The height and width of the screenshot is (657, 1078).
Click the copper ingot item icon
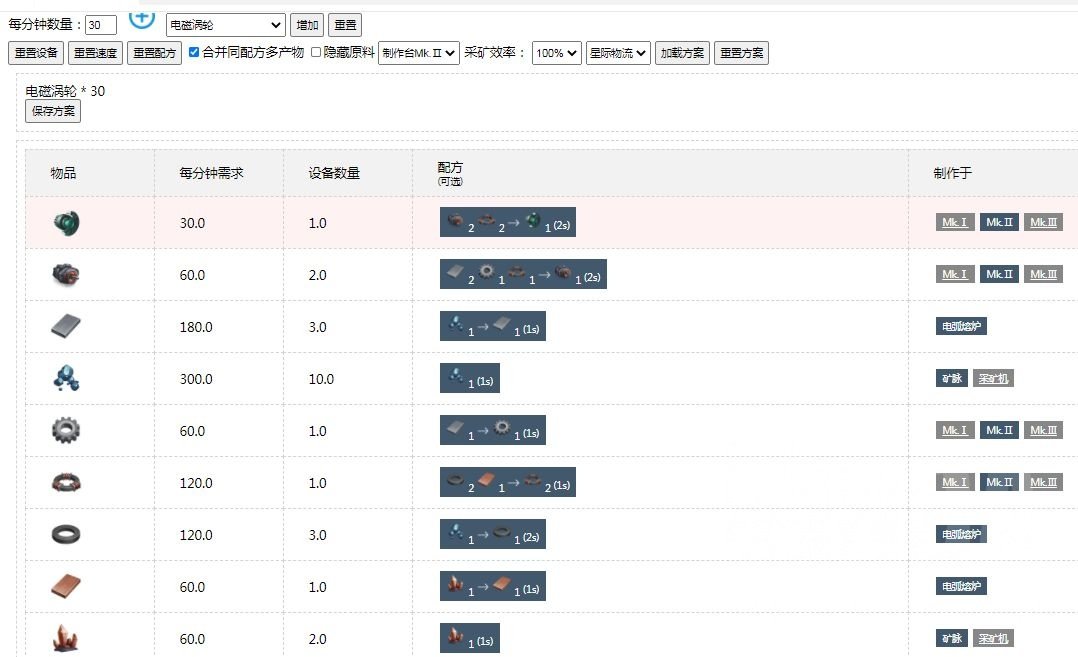66,587
